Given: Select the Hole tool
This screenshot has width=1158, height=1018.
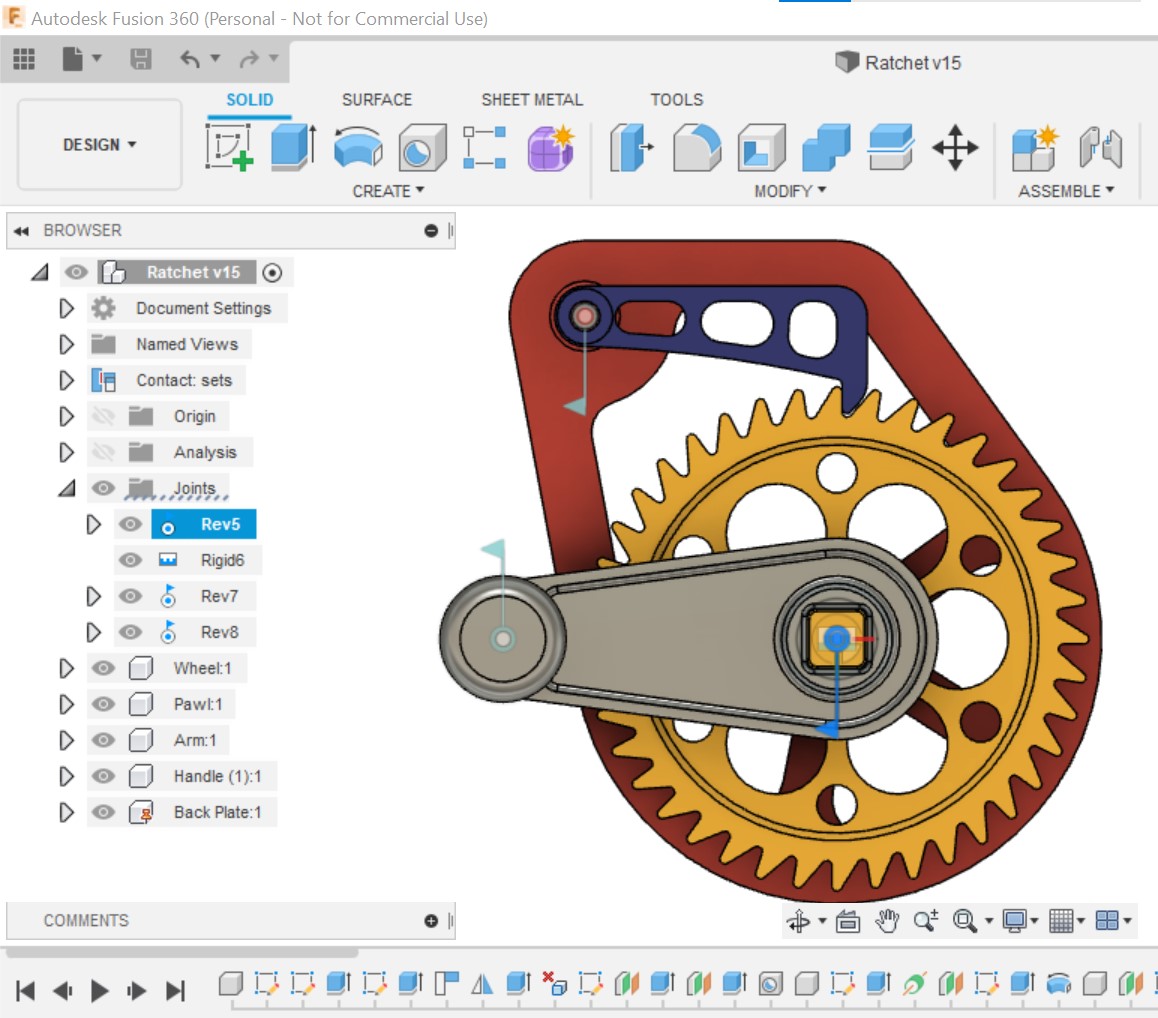Looking at the screenshot, I should (x=422, y=148).
